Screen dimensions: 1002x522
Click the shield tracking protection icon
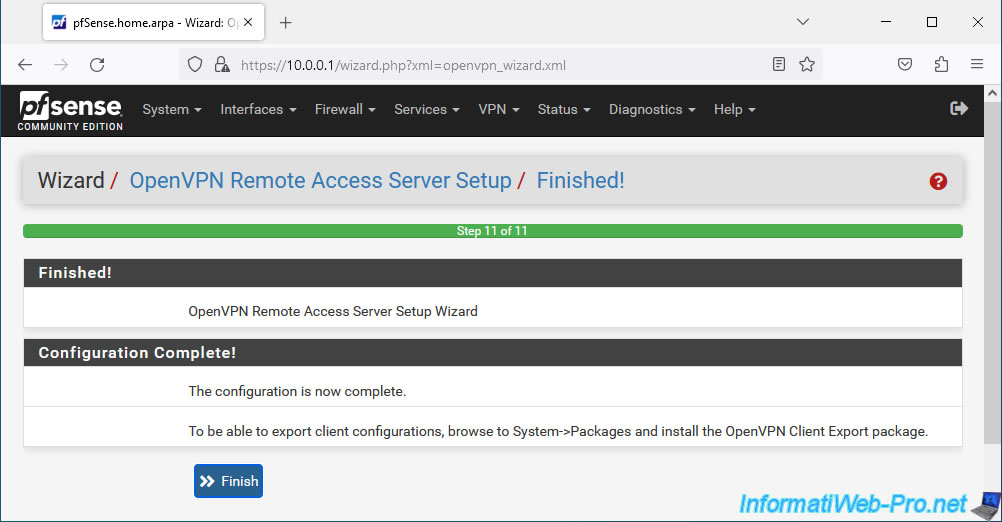(195, 65)
